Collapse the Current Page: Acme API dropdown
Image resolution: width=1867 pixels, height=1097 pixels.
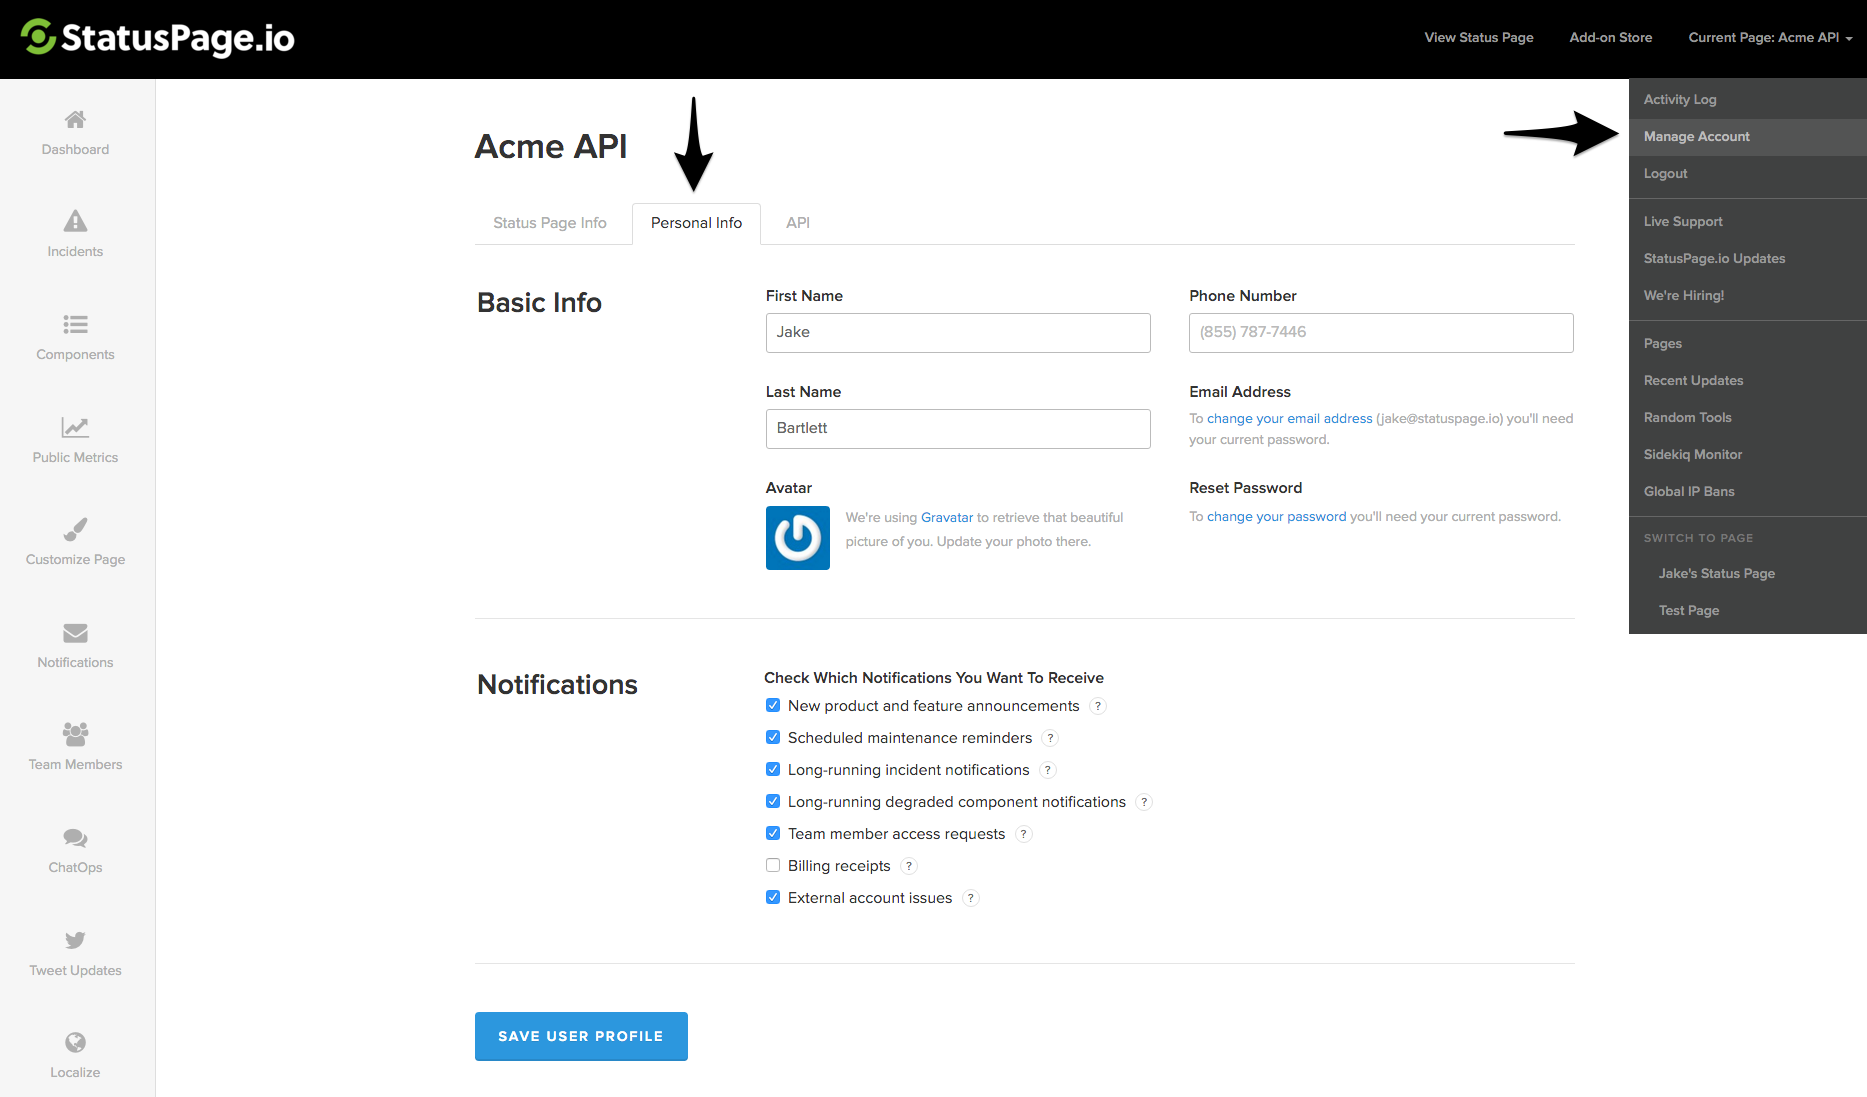click(x=1770, y=38)
